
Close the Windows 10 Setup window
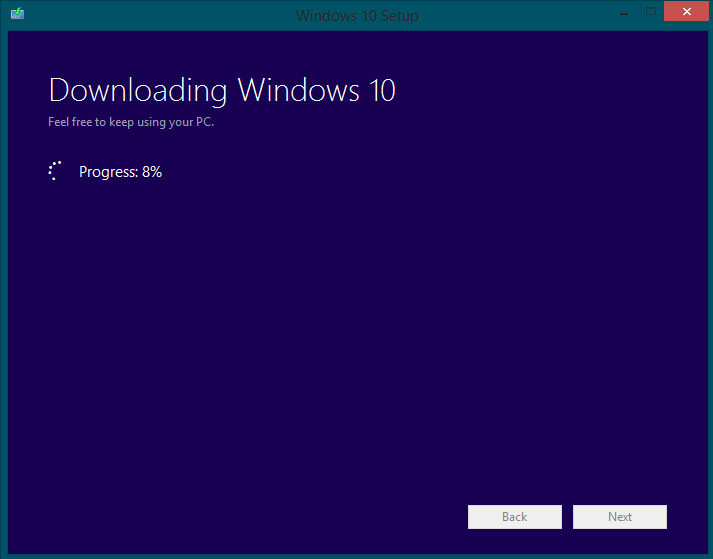click(687, 11)
